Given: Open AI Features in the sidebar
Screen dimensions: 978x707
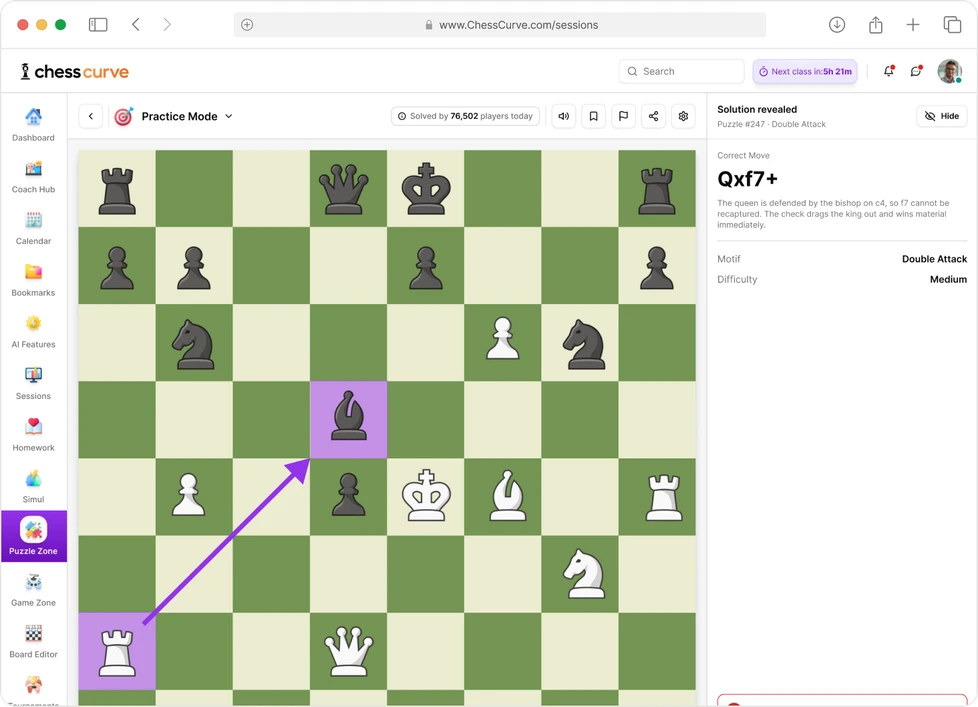Looking at the screenshot, I should pyautogui.click(x=33, y=332).
